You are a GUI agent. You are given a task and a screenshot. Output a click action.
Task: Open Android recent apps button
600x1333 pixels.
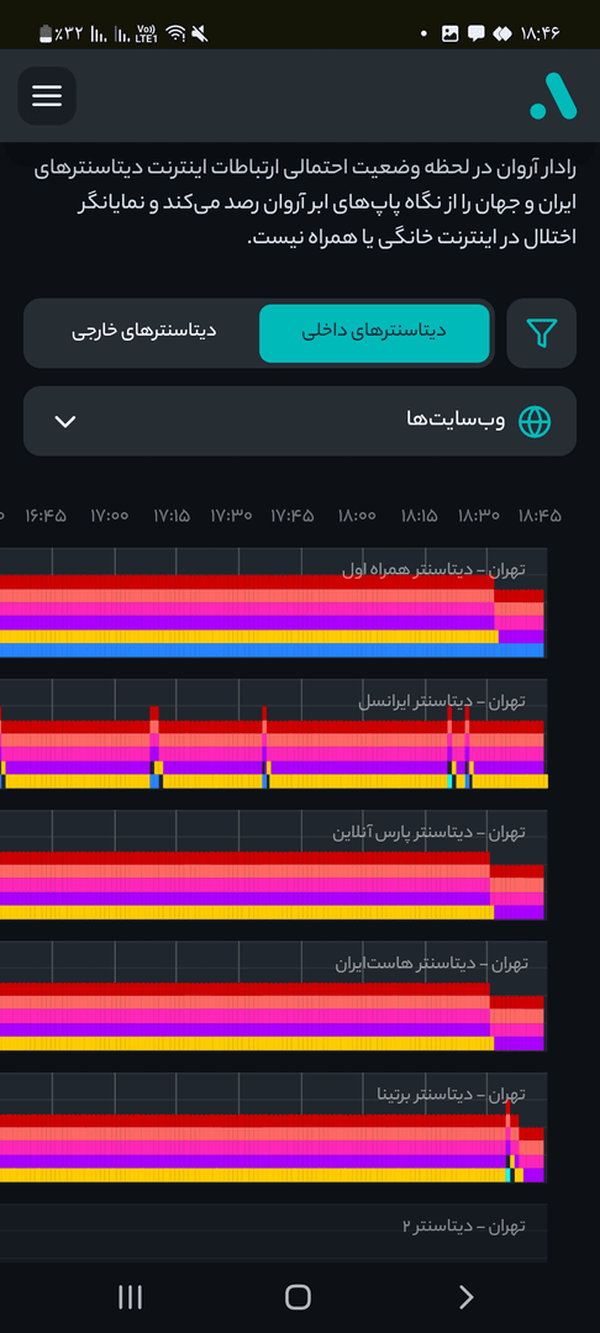pos(130,1297)
